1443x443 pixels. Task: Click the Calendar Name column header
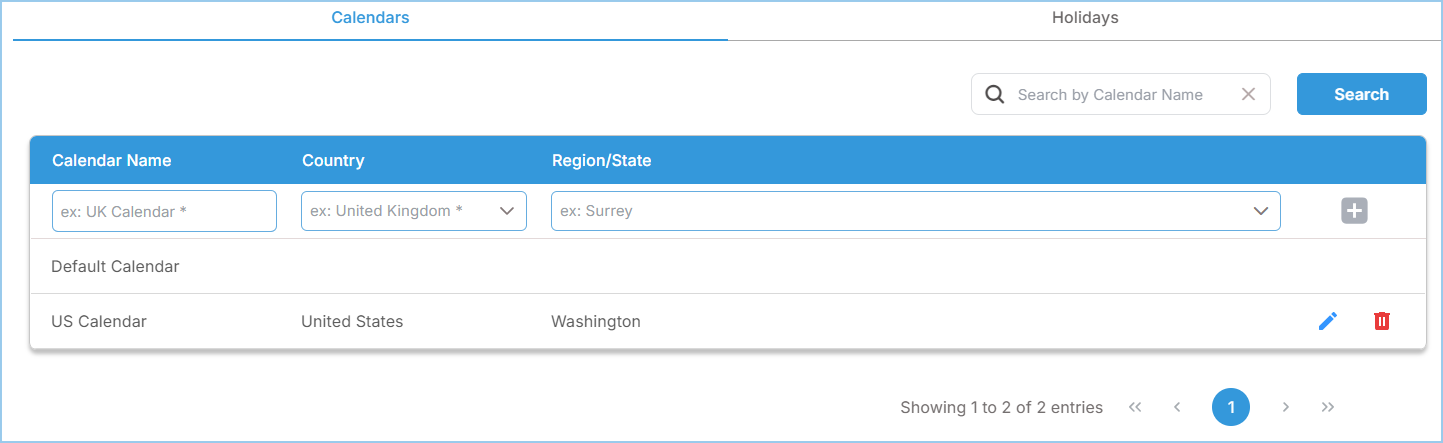111,160
